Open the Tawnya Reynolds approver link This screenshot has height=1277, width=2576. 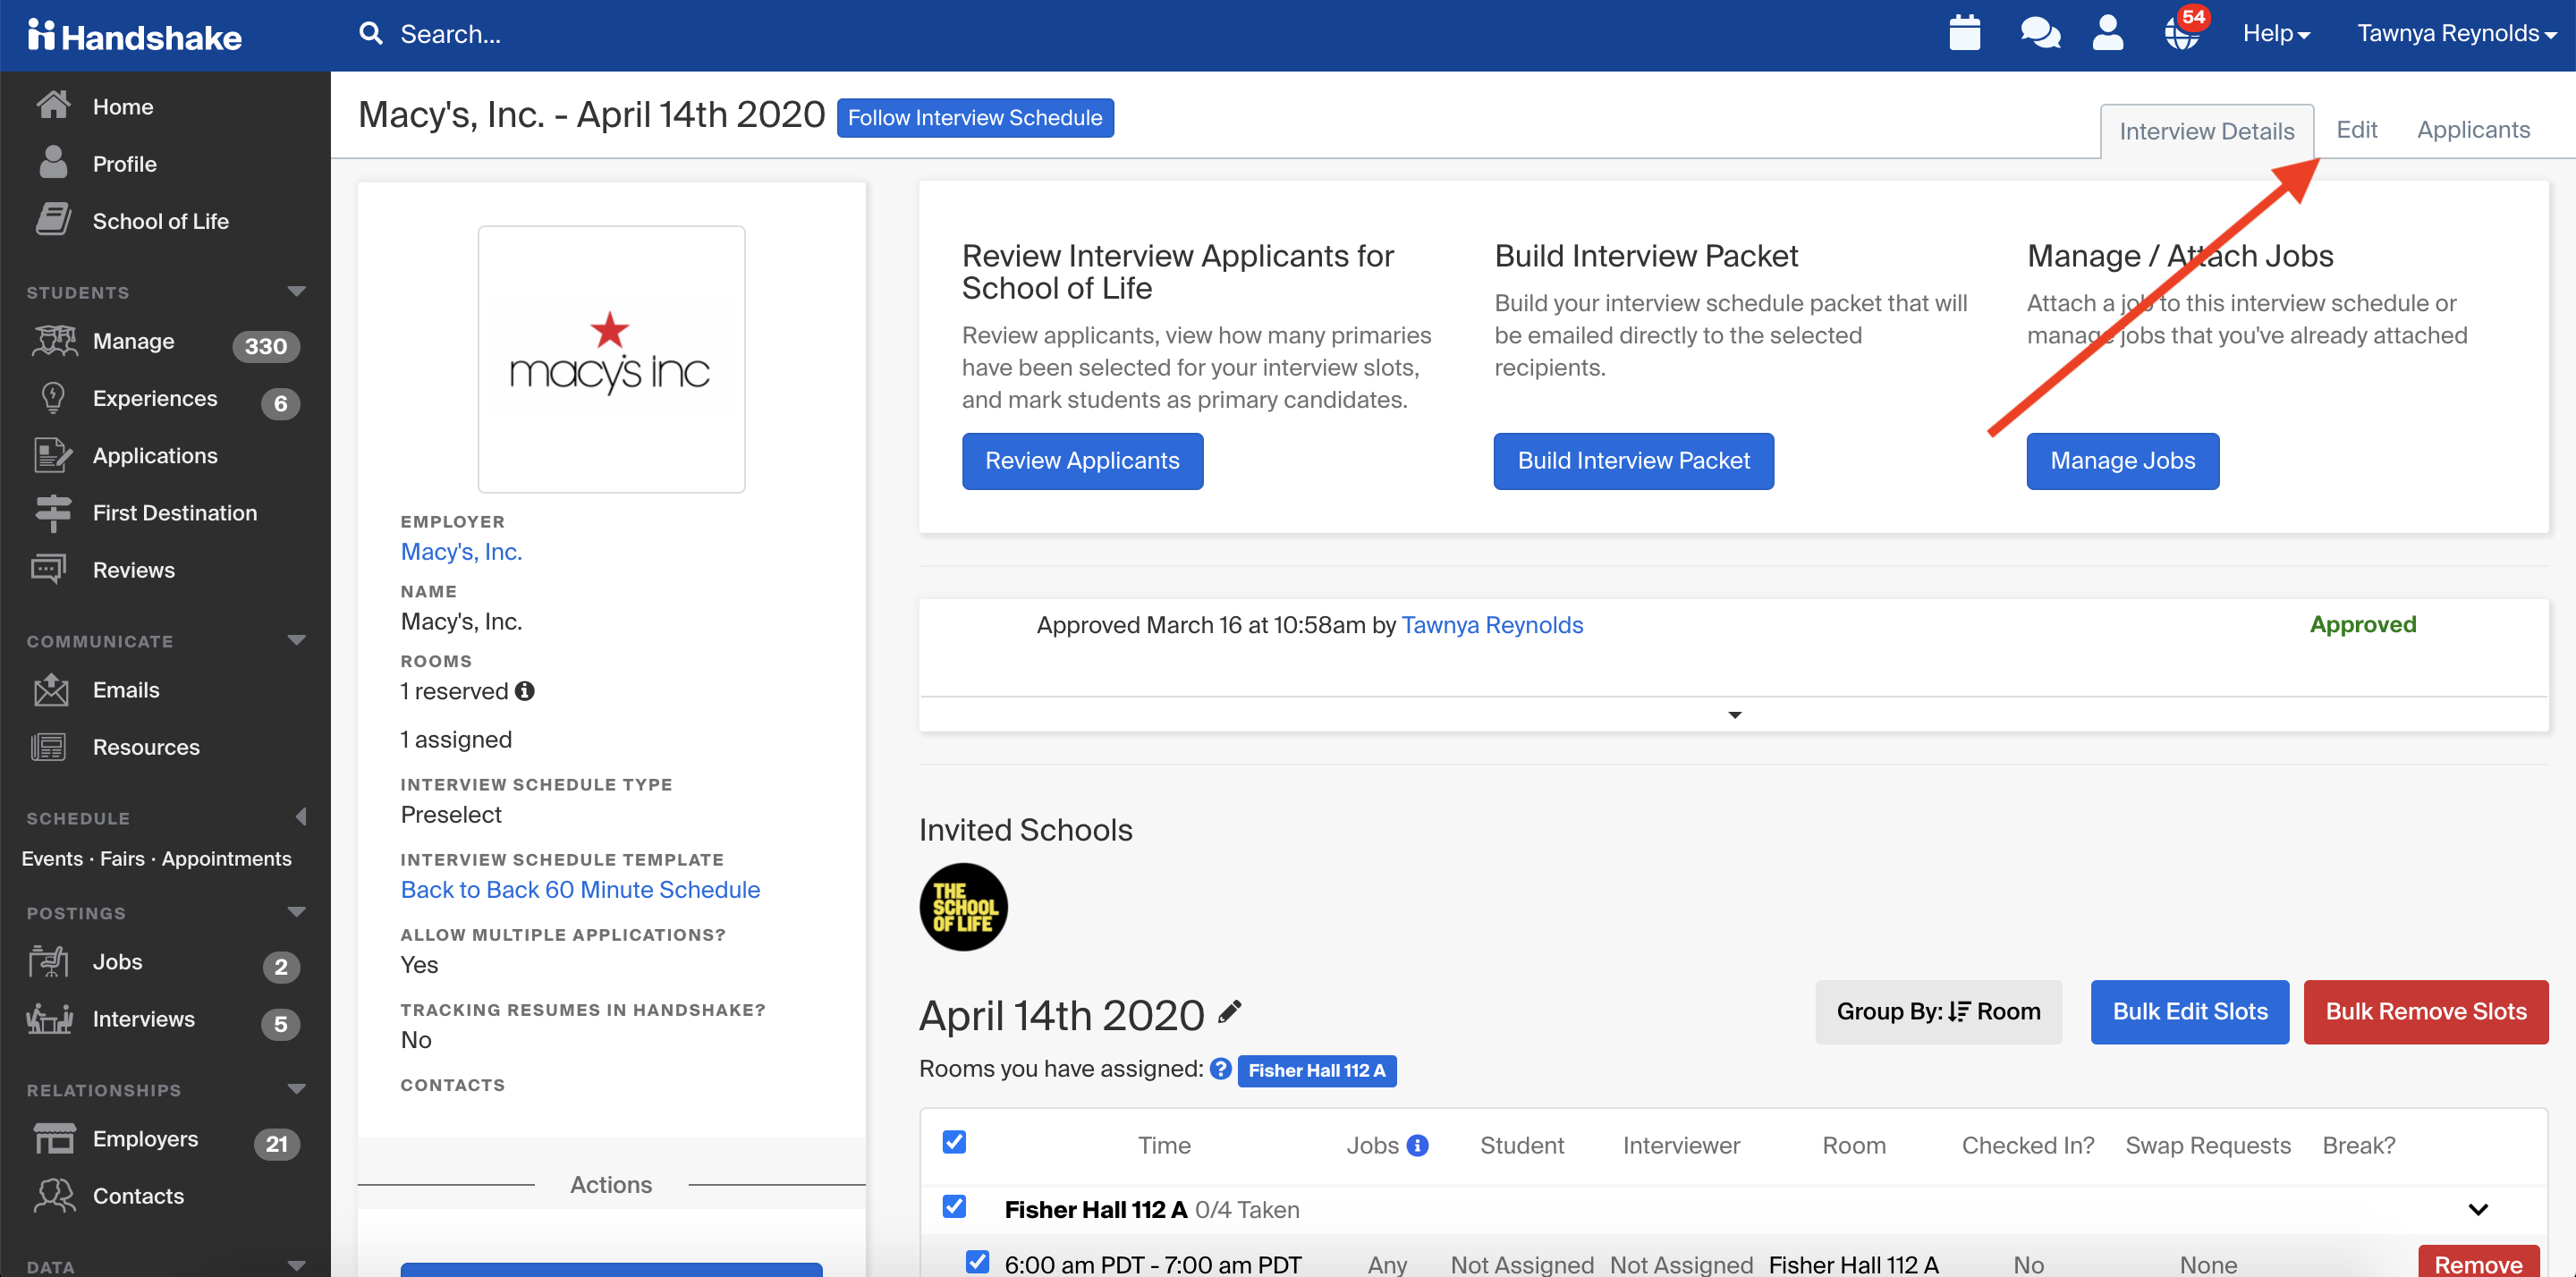pyautogui.click(x=1492, y=625)
